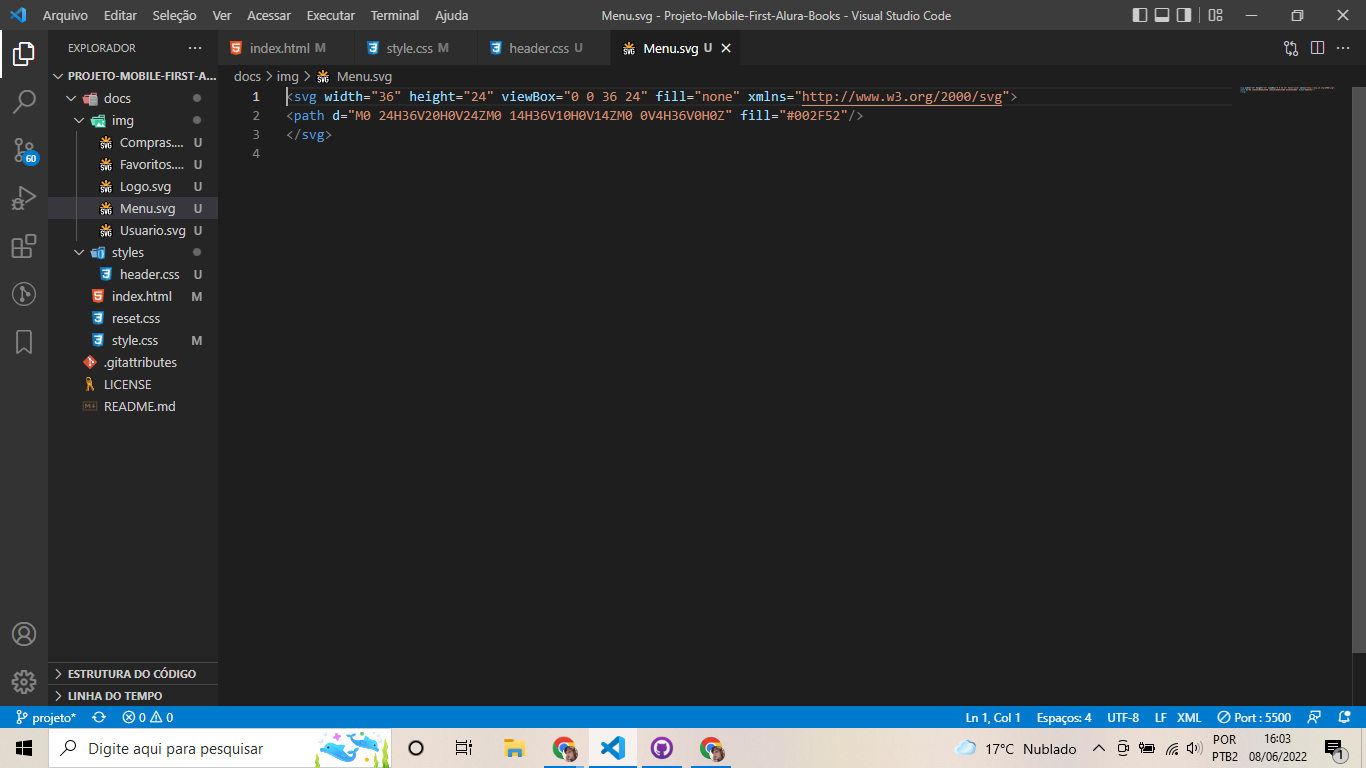The width and height of the screenshot is (1366, 768).
Task: Expand the ESTRUTURA DO CÓDIGO section
Action: pos(134,674)
